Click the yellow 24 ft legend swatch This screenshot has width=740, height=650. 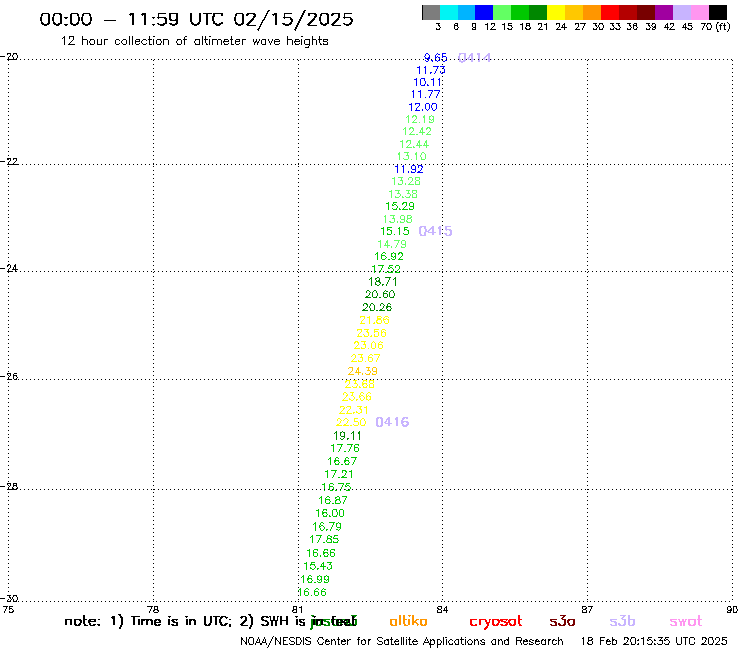tap(556, 12)
